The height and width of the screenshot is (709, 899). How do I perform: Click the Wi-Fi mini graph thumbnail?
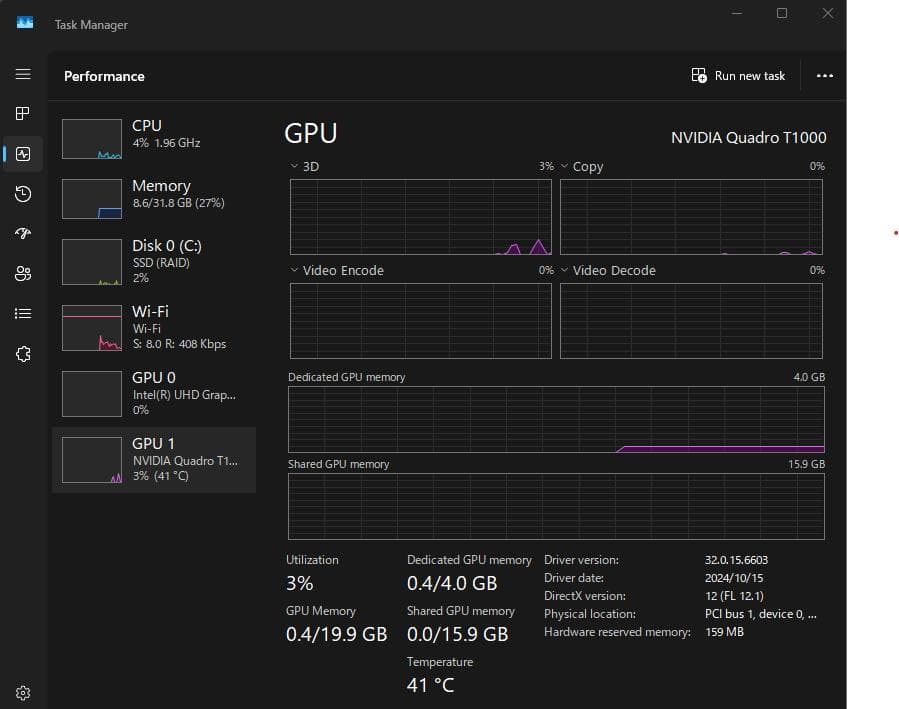click(x=92, y=328)
